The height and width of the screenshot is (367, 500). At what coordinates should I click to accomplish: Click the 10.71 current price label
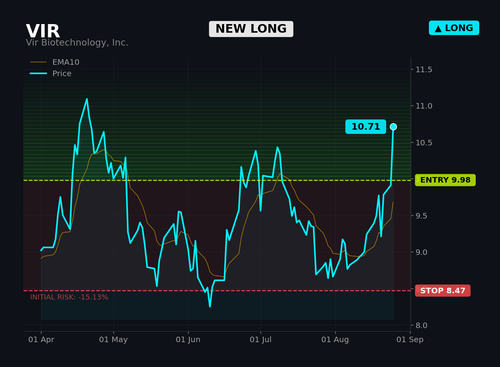366,127
